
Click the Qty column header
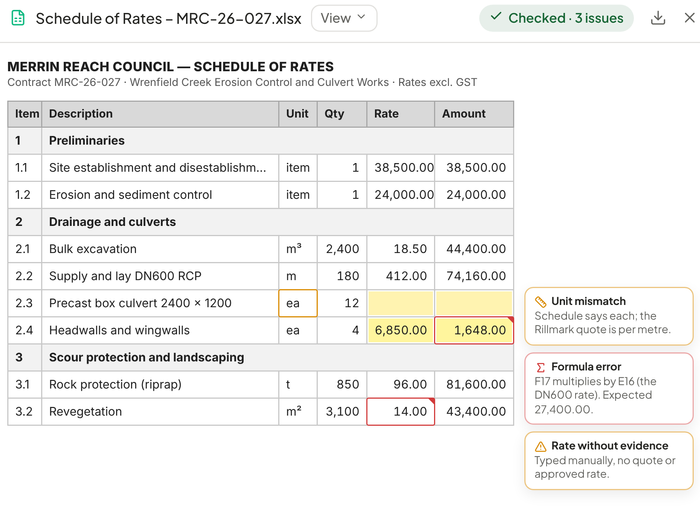click(342, 114)
